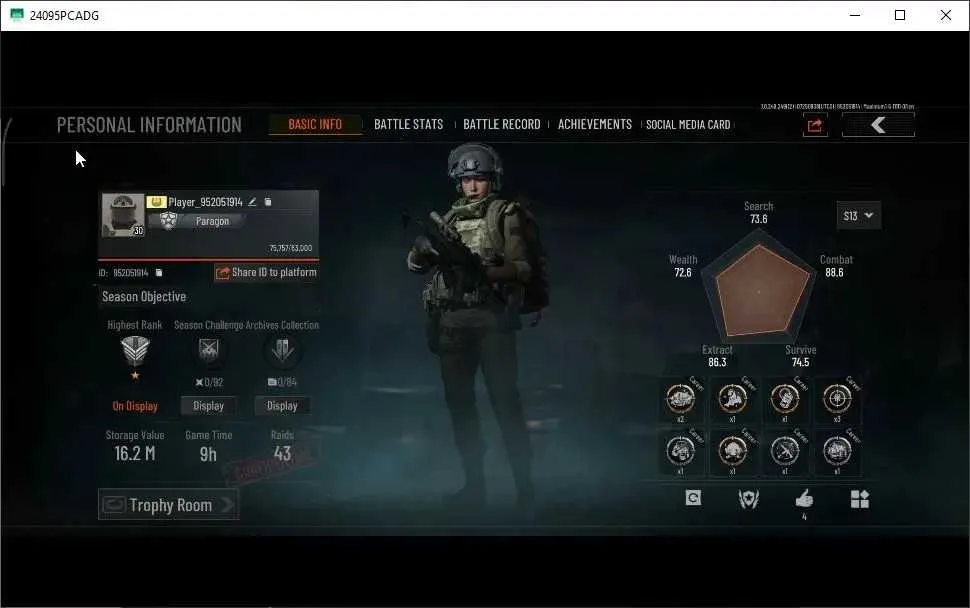970x608 pixels.
Task: Copy the player name with the clipboard icon
Action: (x=268, y=202)
